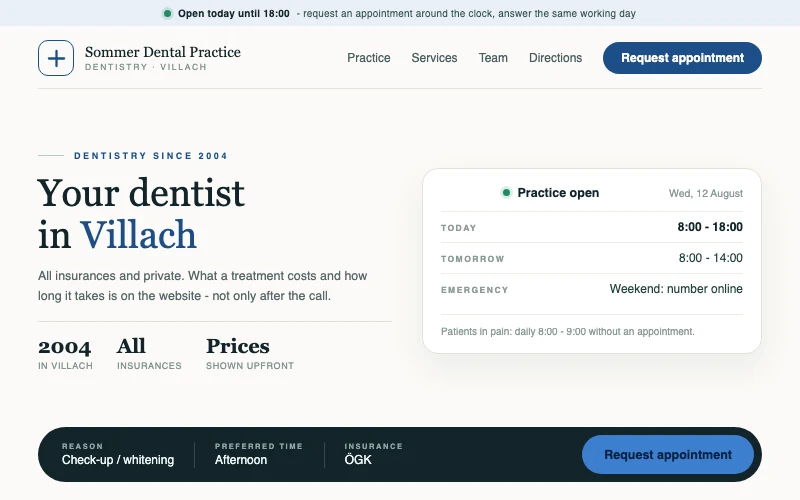Open Insurance selector showing ÖGK
Image resolution: width=800 pixels, height=500 pixels.
(373, 454)
